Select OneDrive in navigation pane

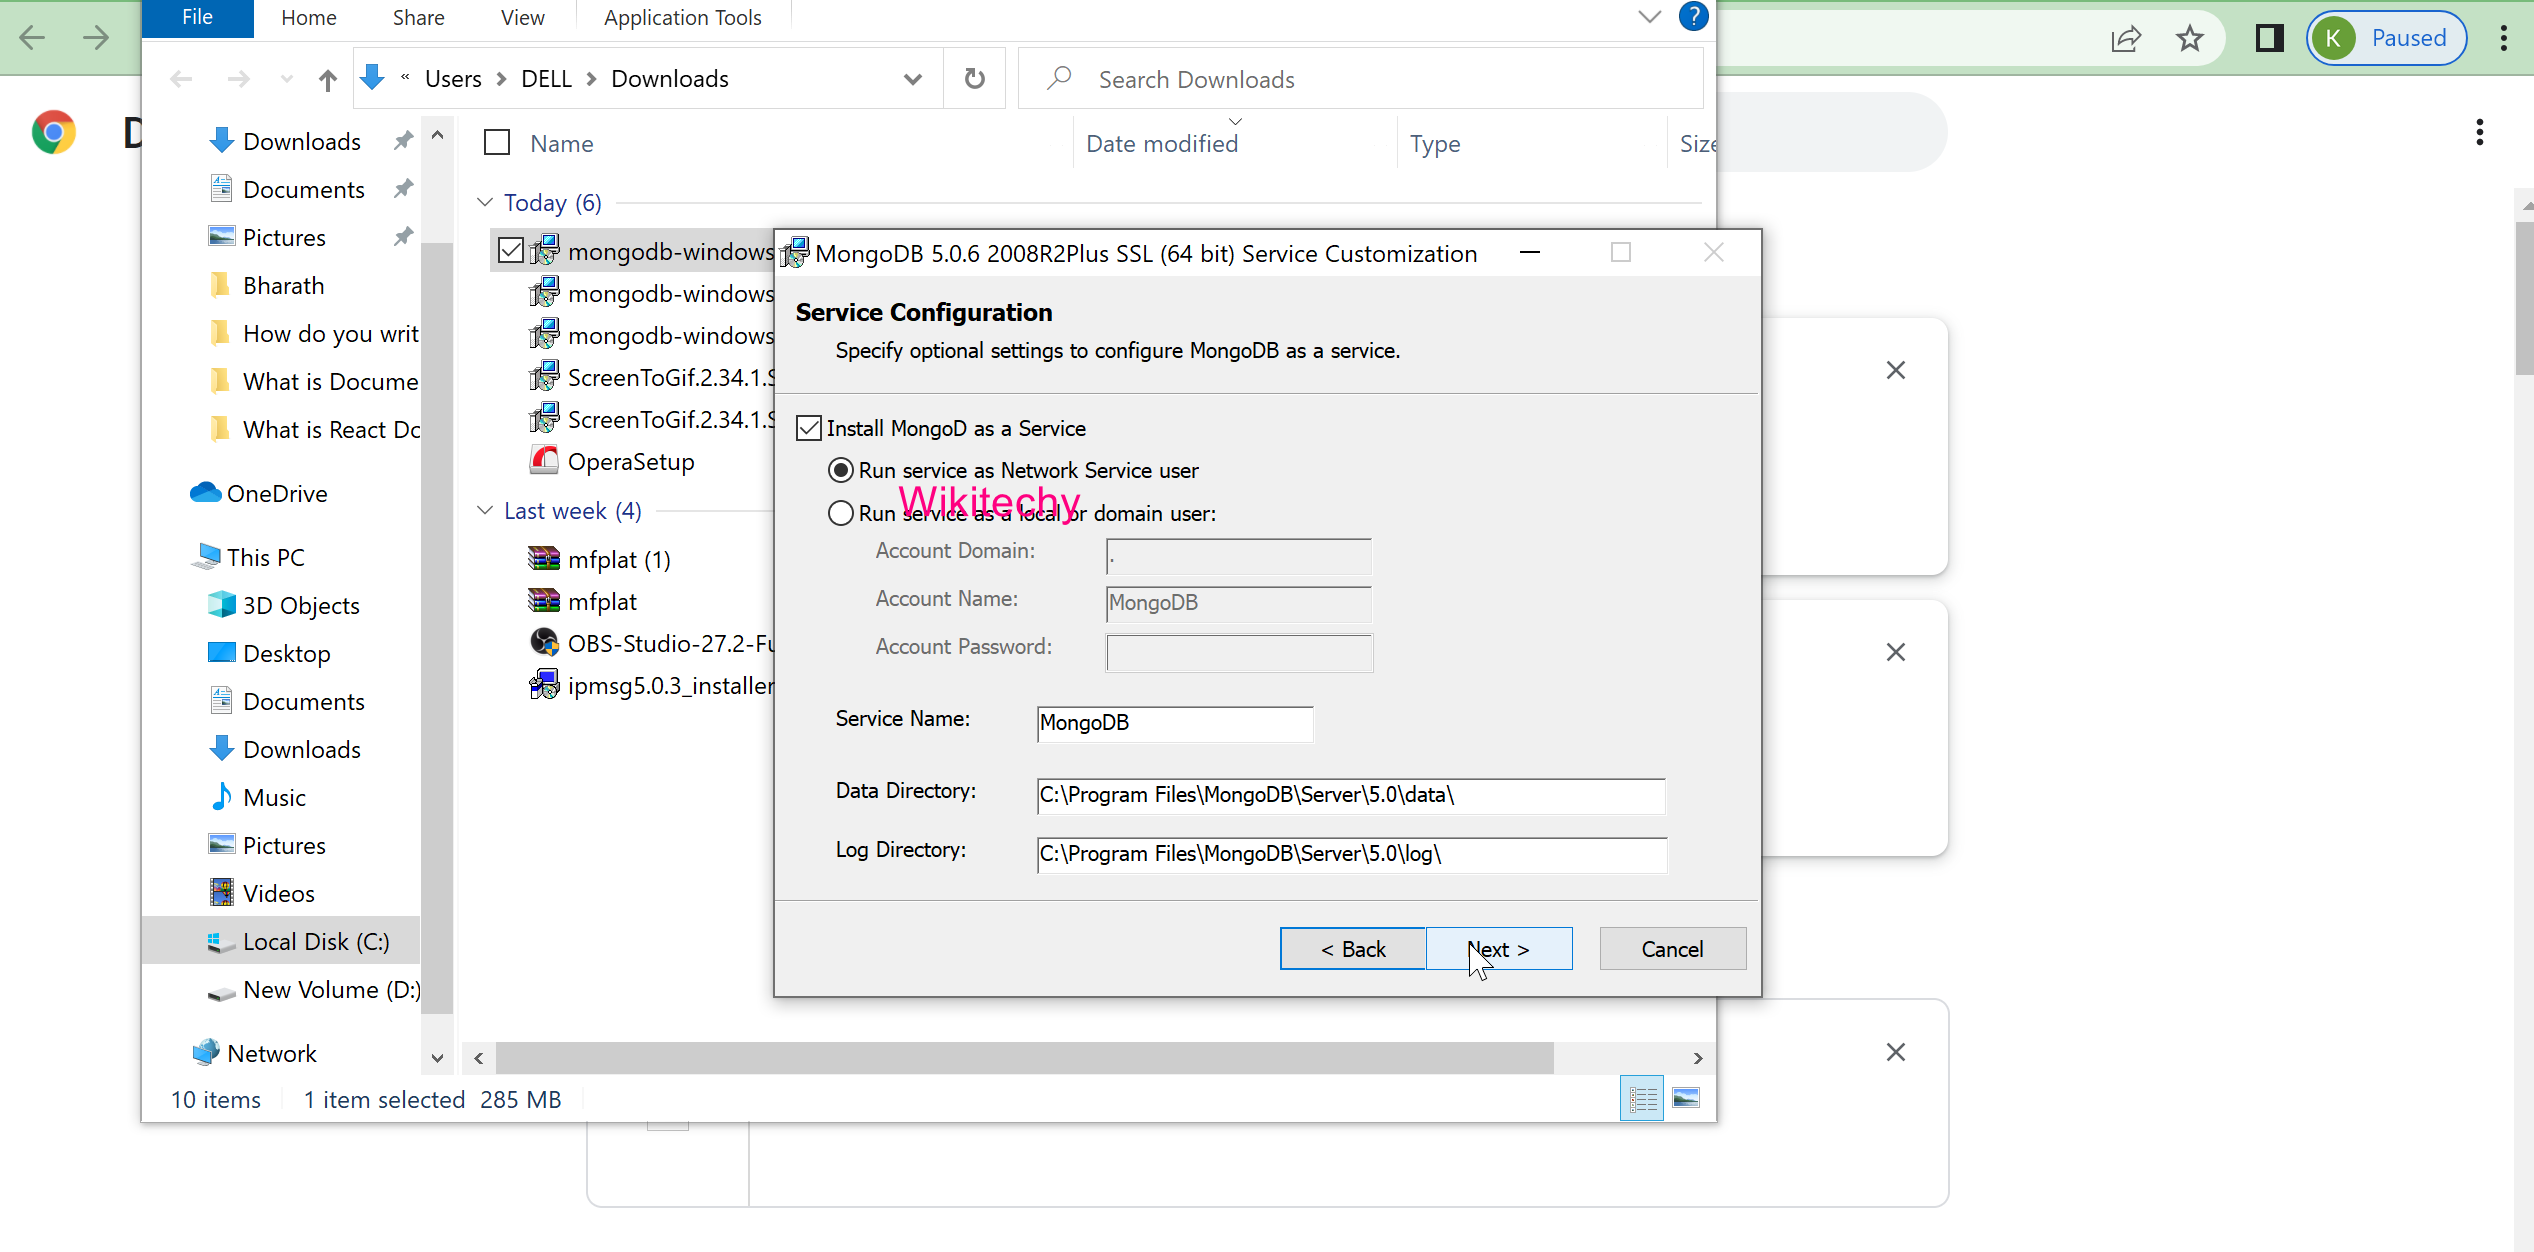[x=276, y=494]
